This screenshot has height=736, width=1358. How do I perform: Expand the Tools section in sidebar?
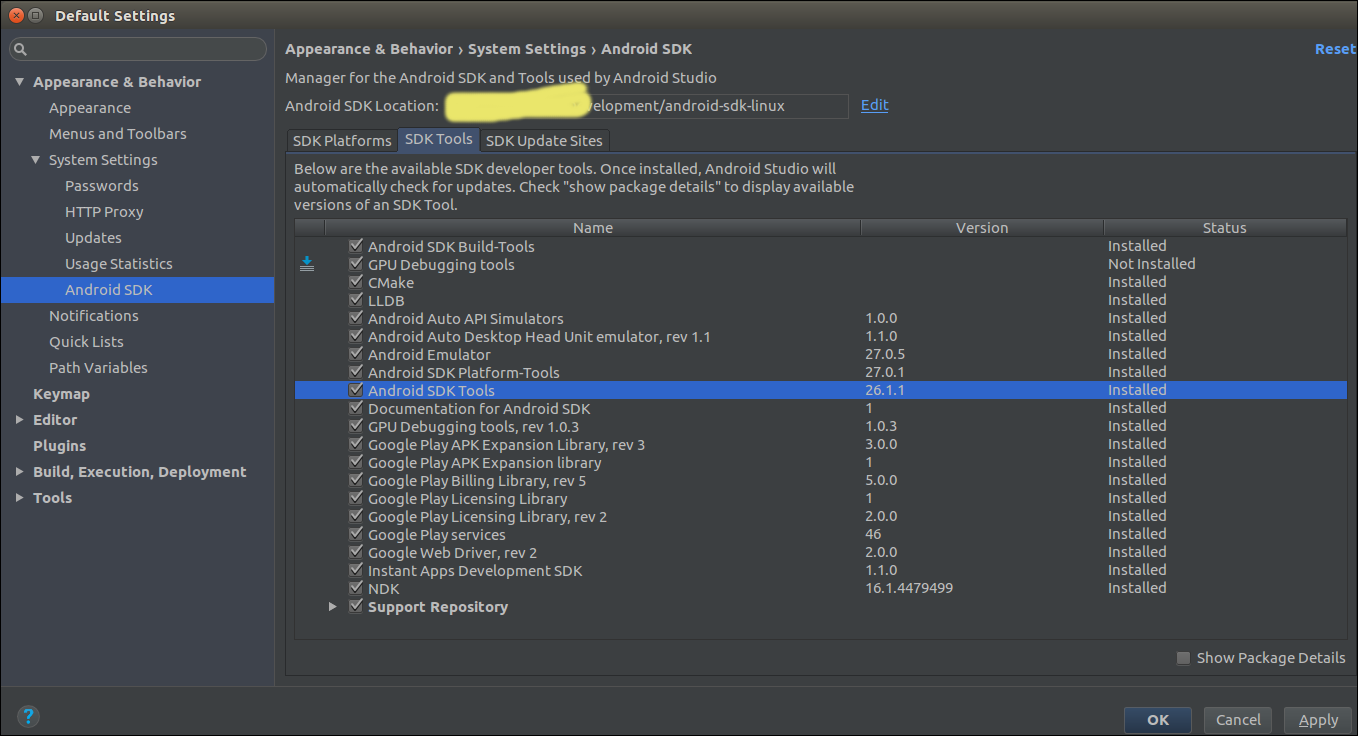click(x=19, y=498)
